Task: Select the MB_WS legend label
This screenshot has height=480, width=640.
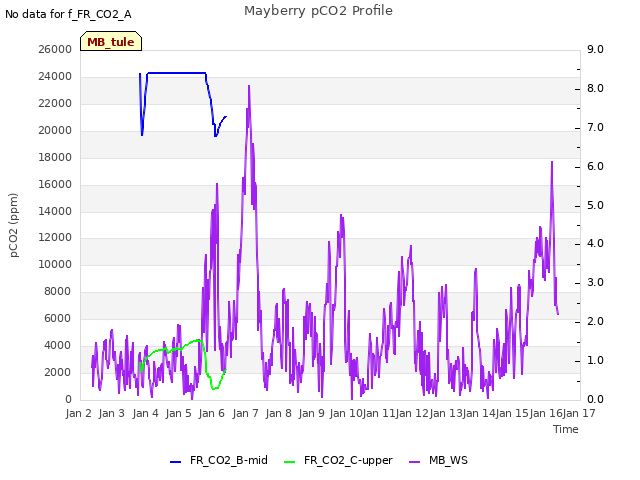Action: click(448, 460)
